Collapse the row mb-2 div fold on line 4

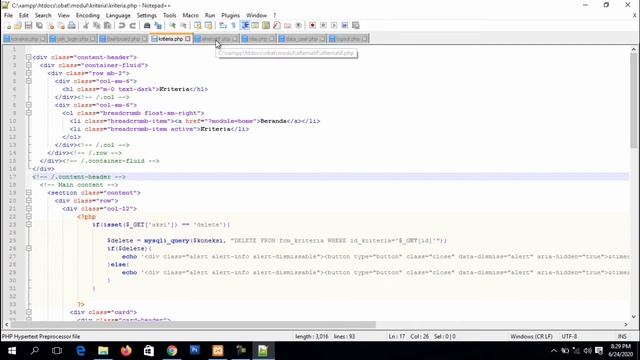29,73
